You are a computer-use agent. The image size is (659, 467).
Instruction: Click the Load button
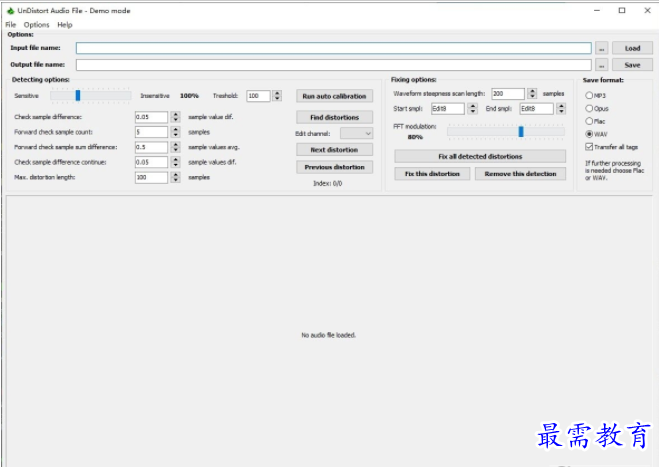632,48
